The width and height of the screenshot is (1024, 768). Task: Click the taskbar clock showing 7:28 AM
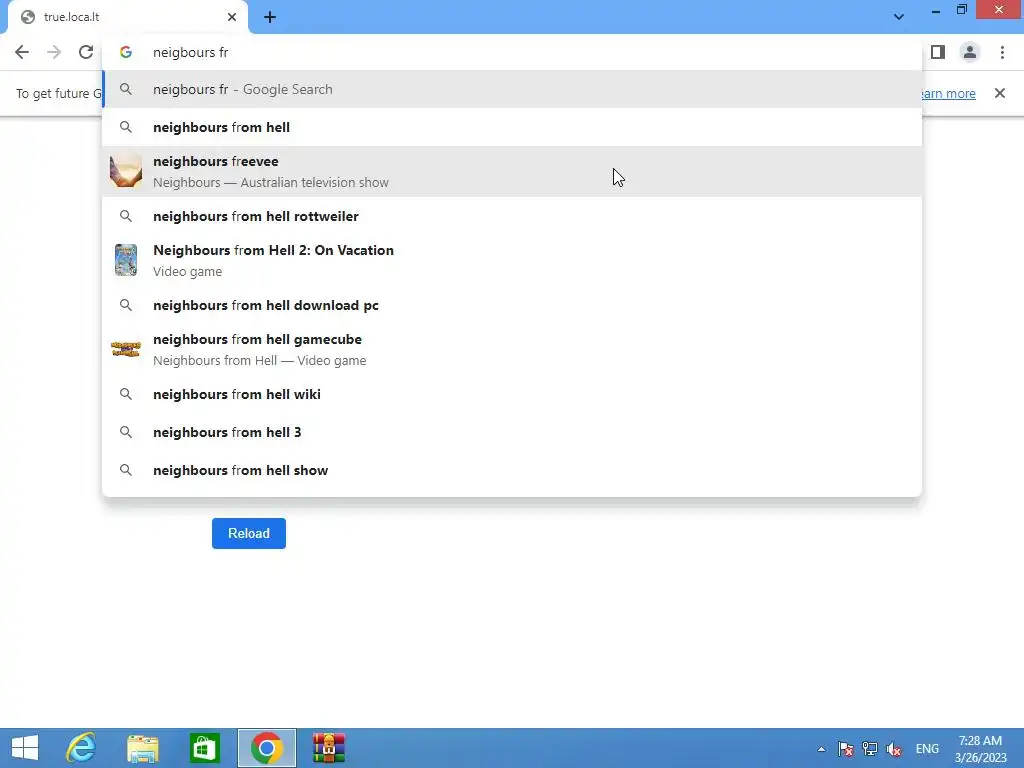tap(980, 749)
